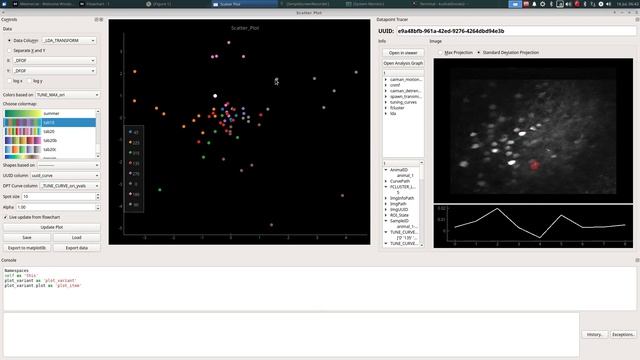Tick the log x checkbox
The image size is (640, 360).
pyautogui.click(x=9, y=81)
